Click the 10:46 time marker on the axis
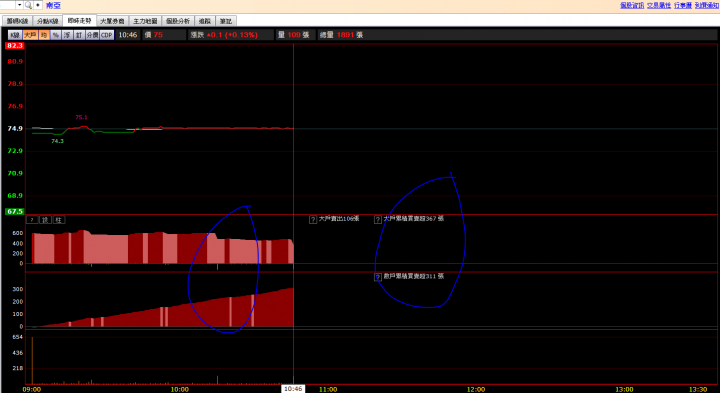Image resolution: width=720 pixels, height=393 pixels. coord(293,389)
